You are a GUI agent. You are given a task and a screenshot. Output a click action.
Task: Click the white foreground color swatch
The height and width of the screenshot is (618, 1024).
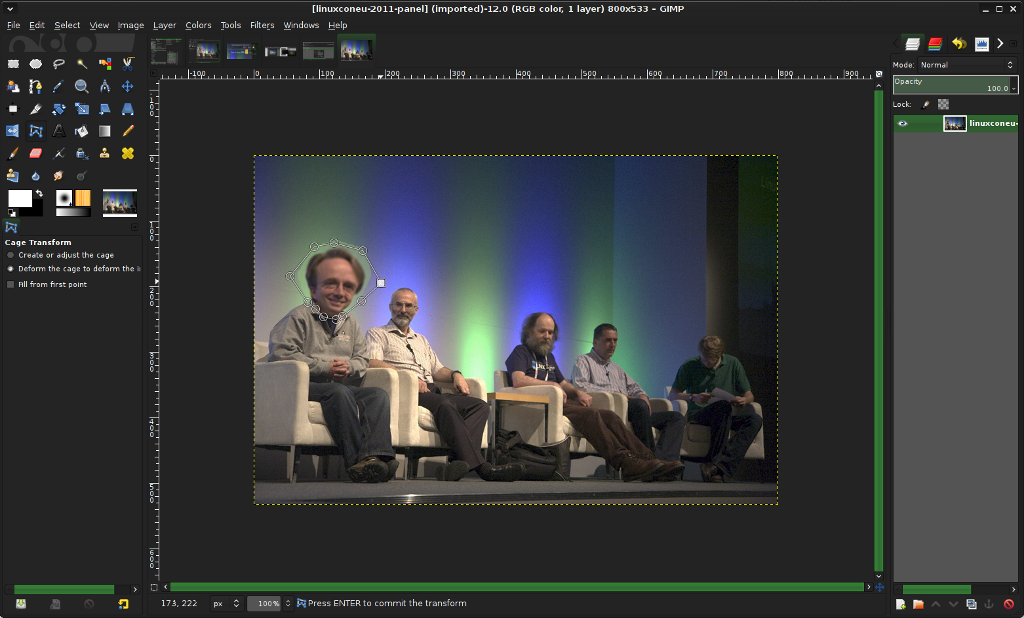(19, 198)
